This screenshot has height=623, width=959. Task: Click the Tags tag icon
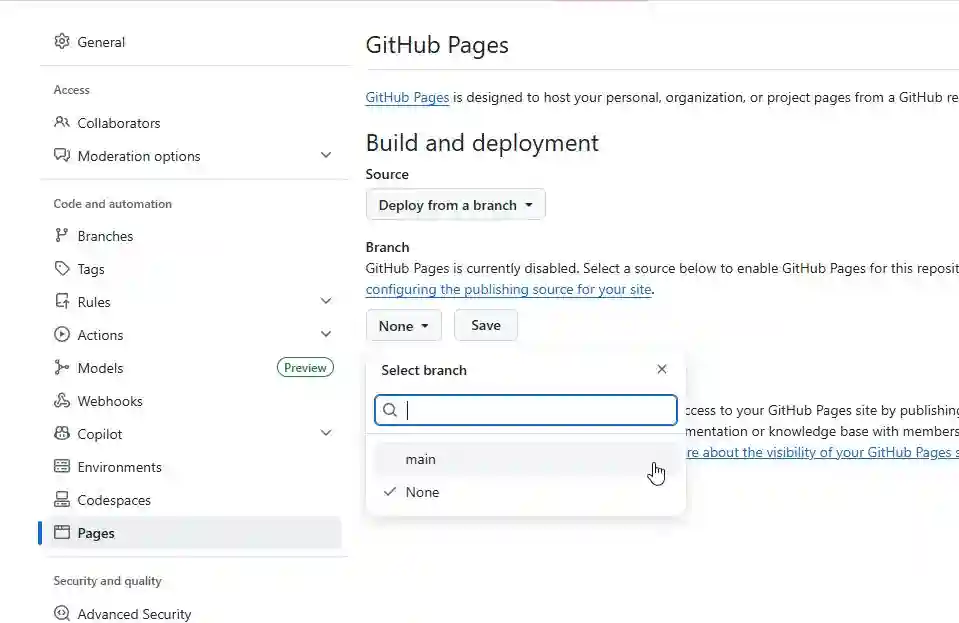point(62,268)
